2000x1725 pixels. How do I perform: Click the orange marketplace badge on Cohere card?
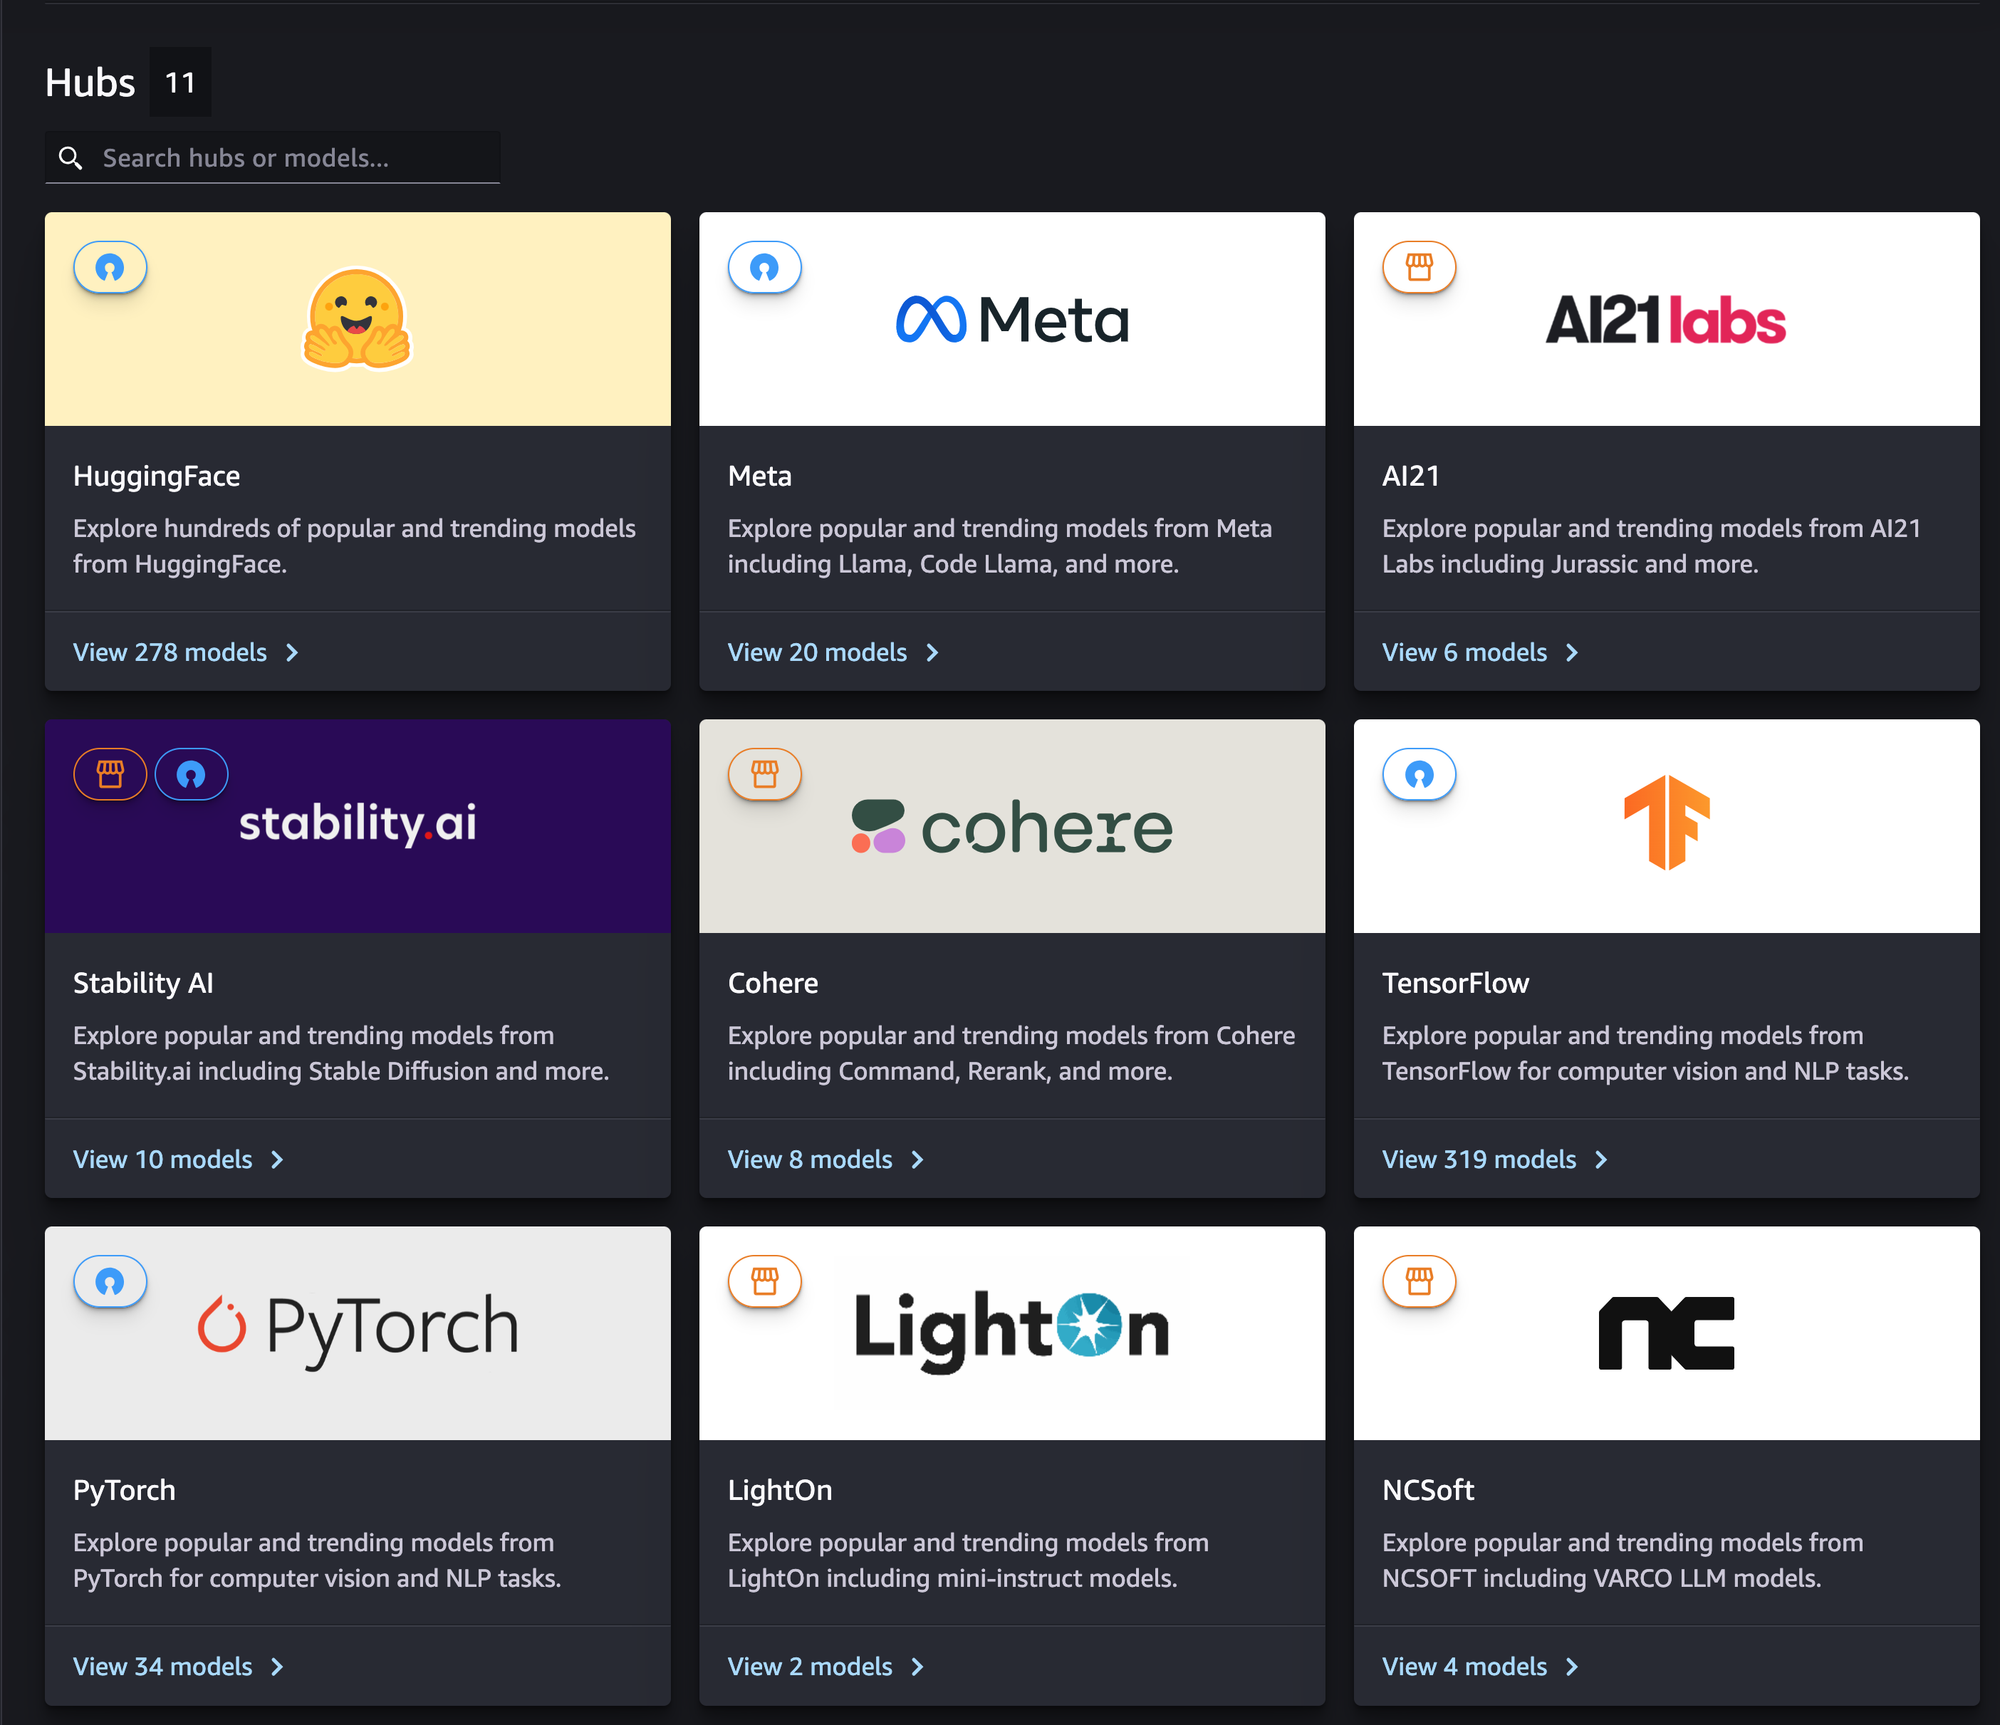click(765, 775)
